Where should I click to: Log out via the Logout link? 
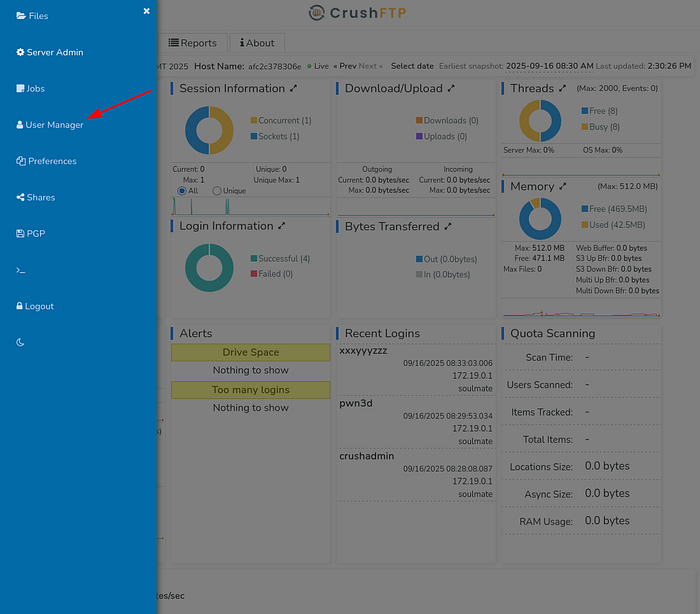pos(35,306)
